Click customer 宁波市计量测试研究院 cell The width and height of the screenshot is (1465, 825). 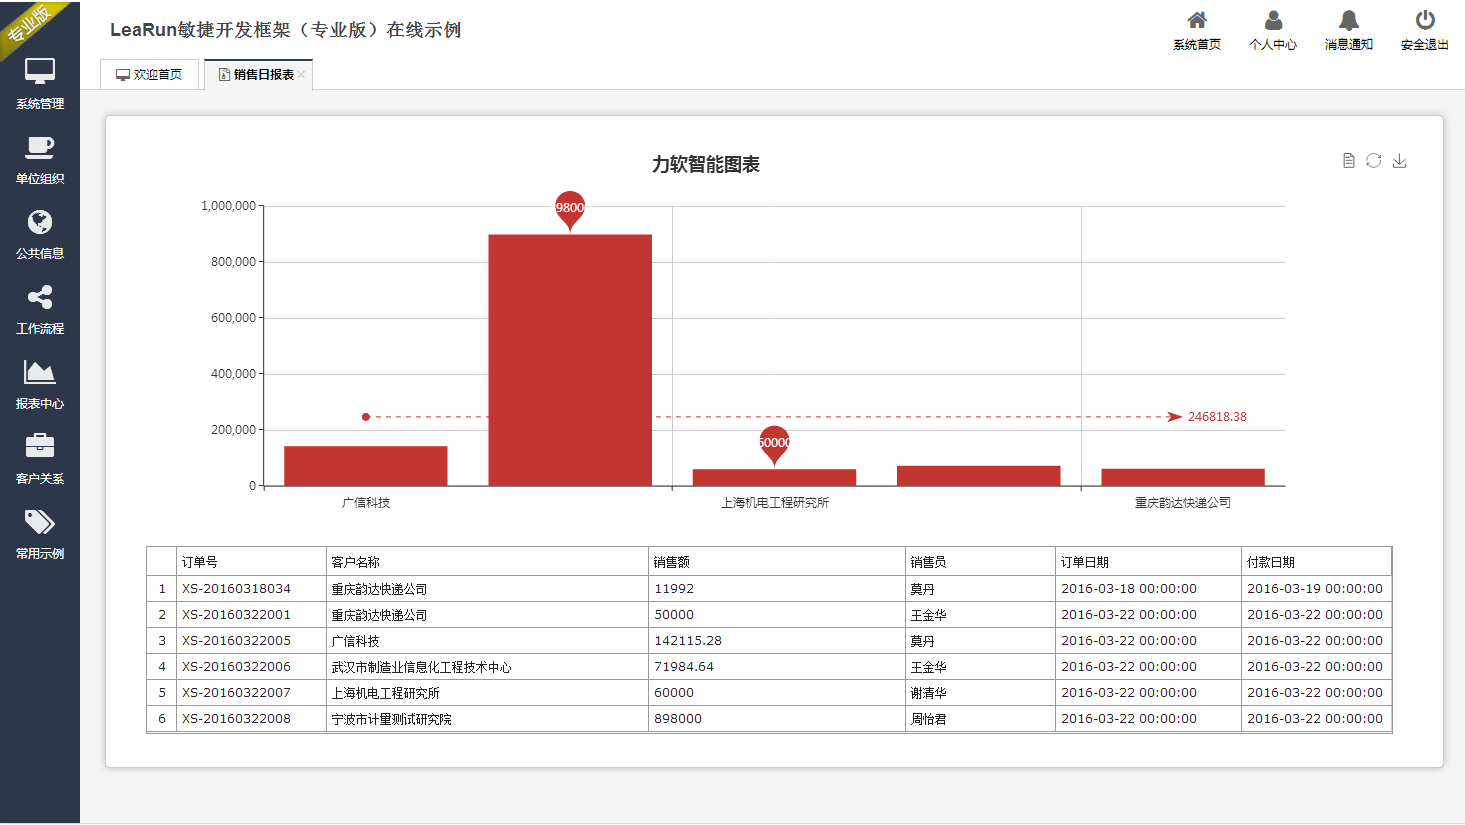pyautogui.click(x=488, y=719)
